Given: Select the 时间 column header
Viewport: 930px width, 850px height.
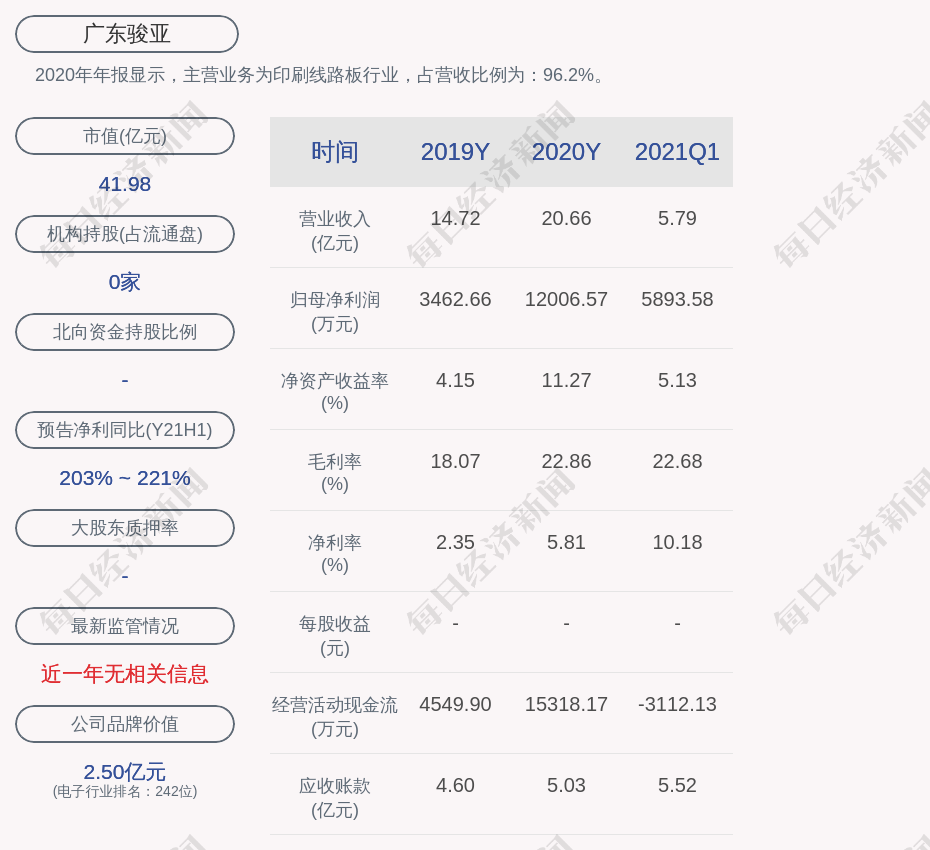Looking at the screenshot, I should [335, 152].
